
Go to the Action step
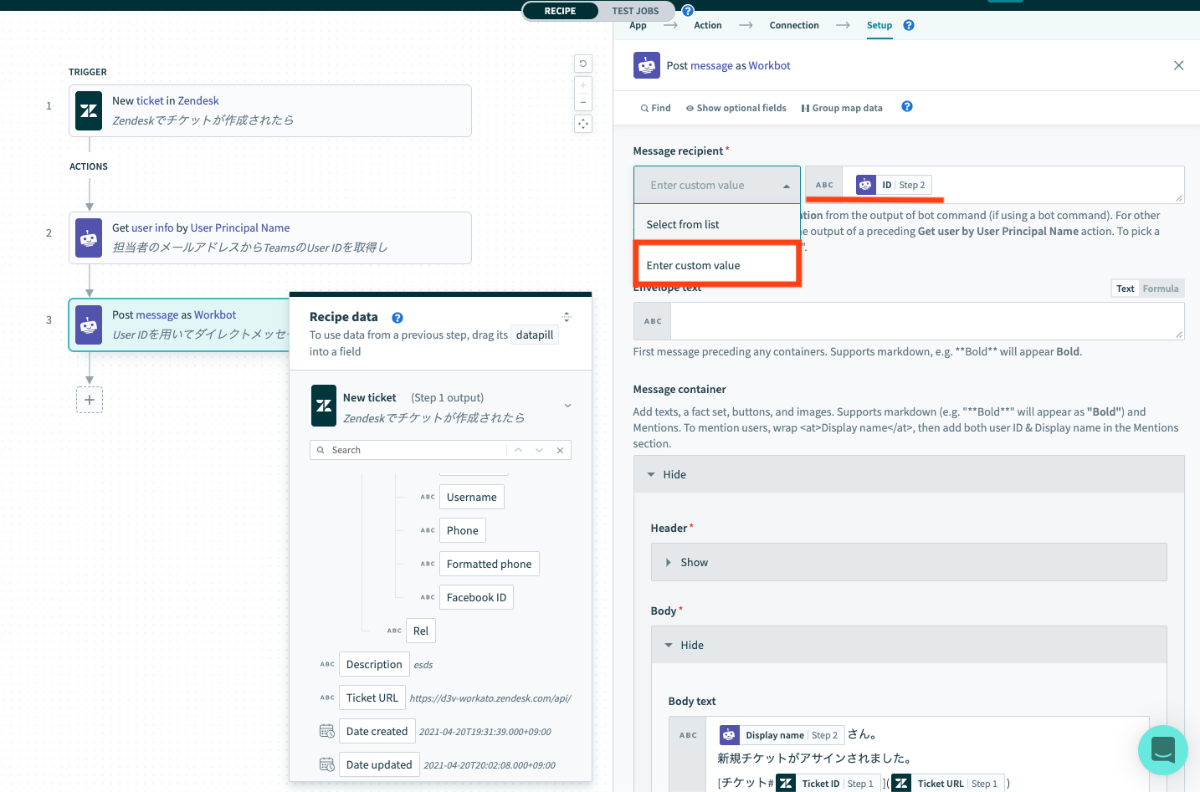coord(708,25)
